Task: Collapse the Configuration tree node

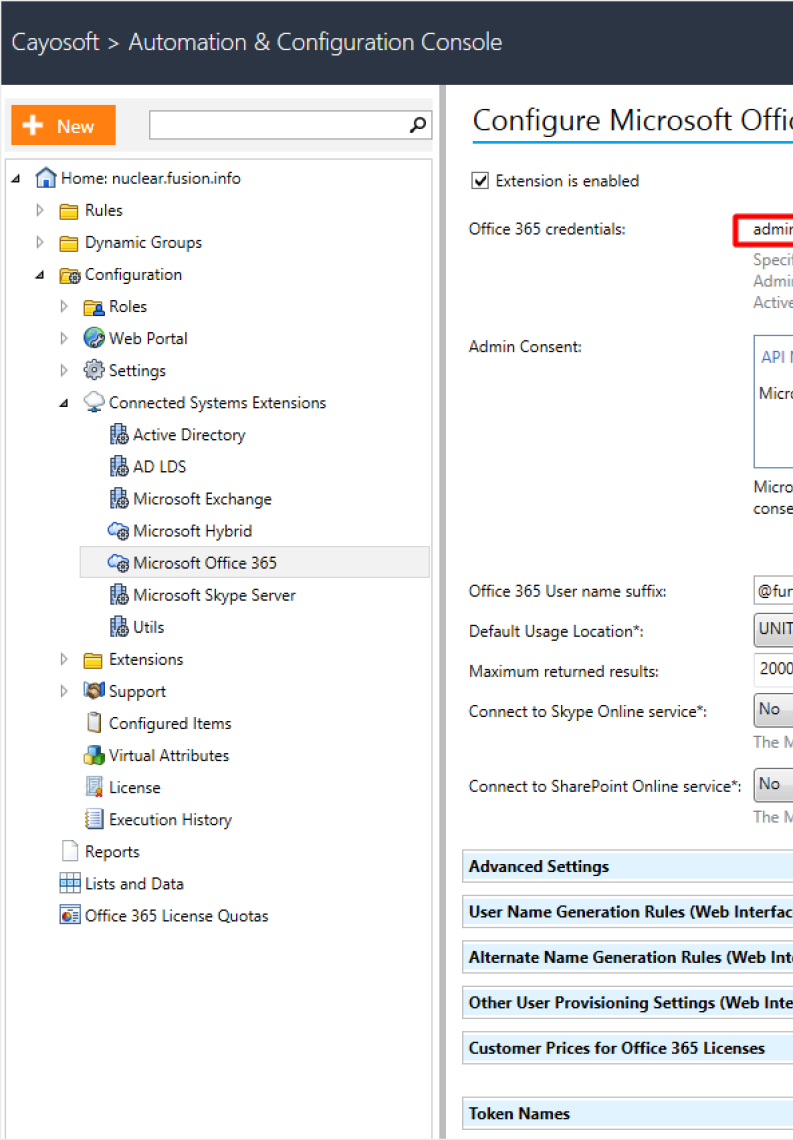Action: [x=40, y=275]
